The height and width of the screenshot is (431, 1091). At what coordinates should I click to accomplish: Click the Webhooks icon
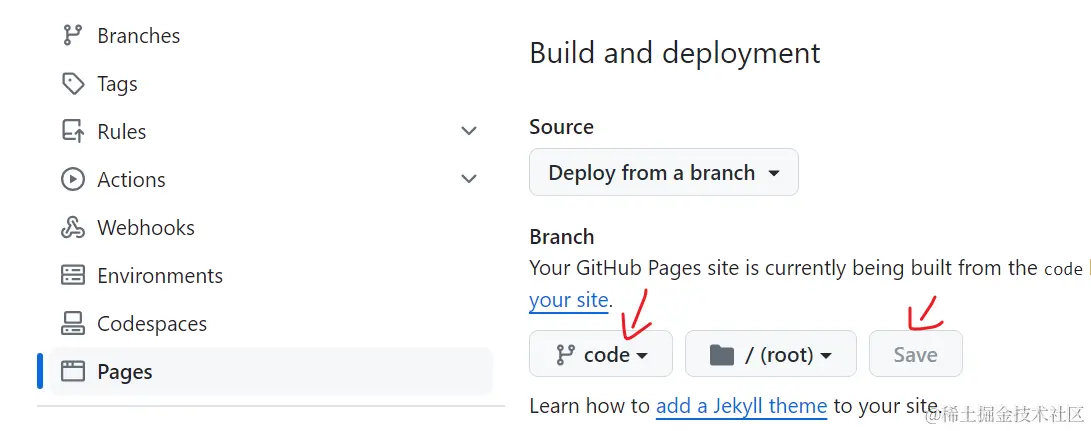(x=72, y=228)
